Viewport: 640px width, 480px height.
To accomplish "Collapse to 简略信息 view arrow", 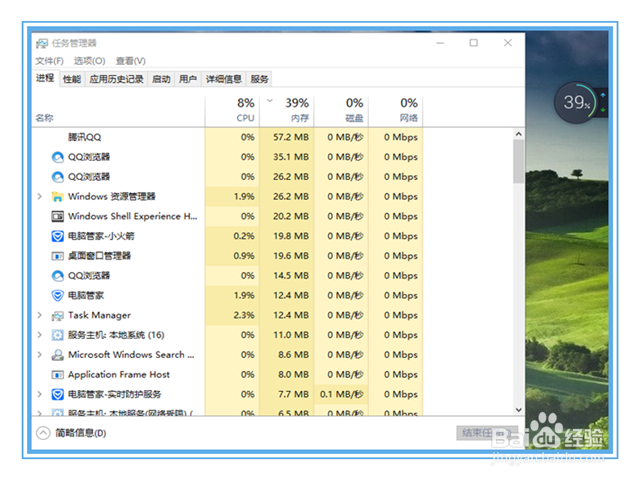I will [43, 433].
